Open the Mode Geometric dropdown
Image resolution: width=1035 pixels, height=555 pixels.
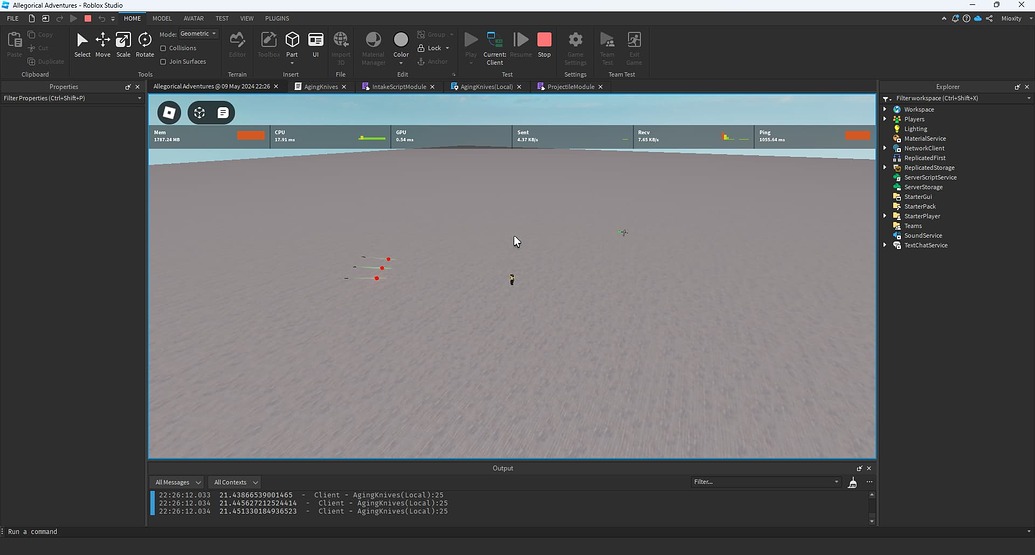[x=198, y=34]
